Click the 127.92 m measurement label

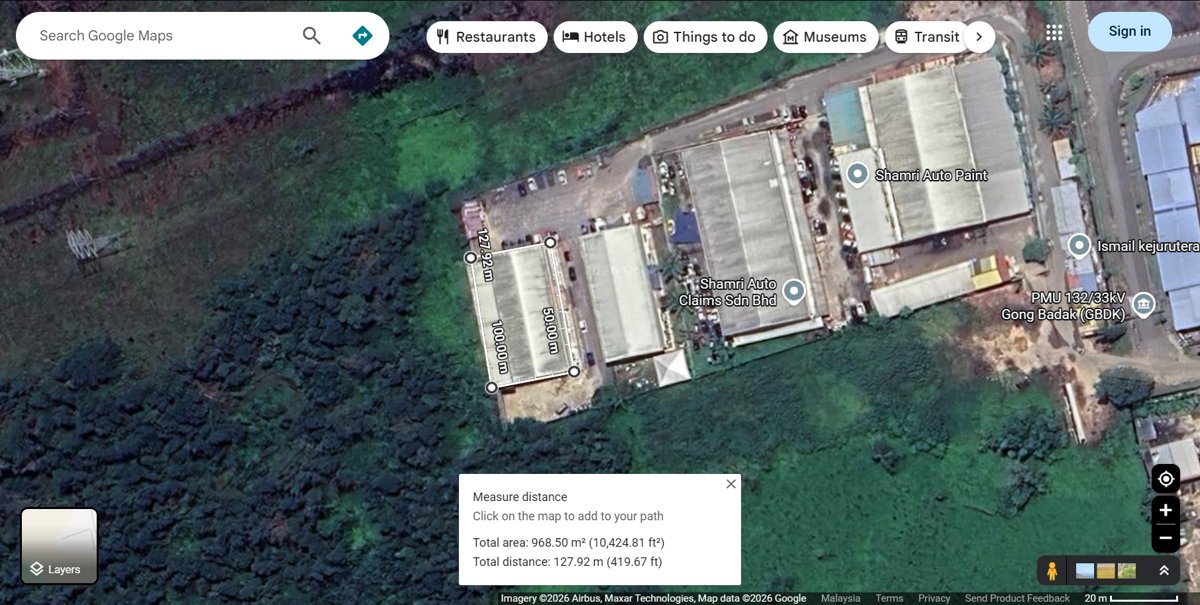click(x=486, y=255)
